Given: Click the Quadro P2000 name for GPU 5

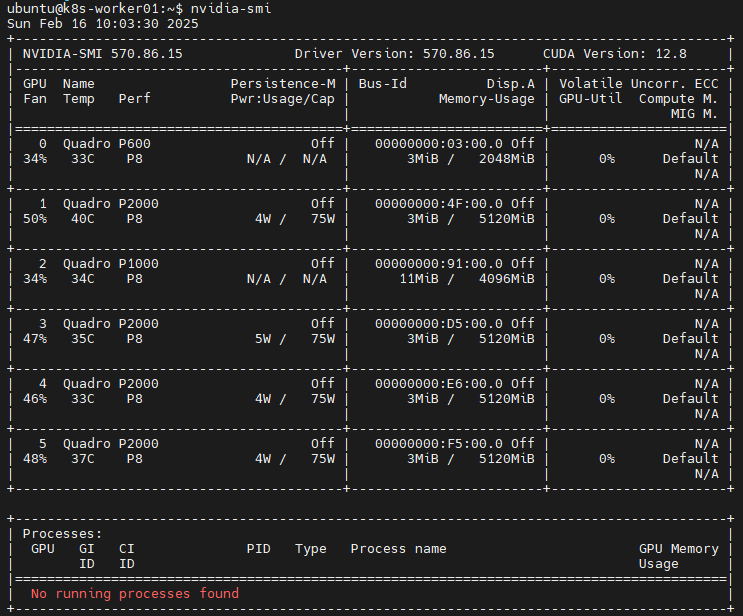Looking at the screenshot, I should (110, 444).
